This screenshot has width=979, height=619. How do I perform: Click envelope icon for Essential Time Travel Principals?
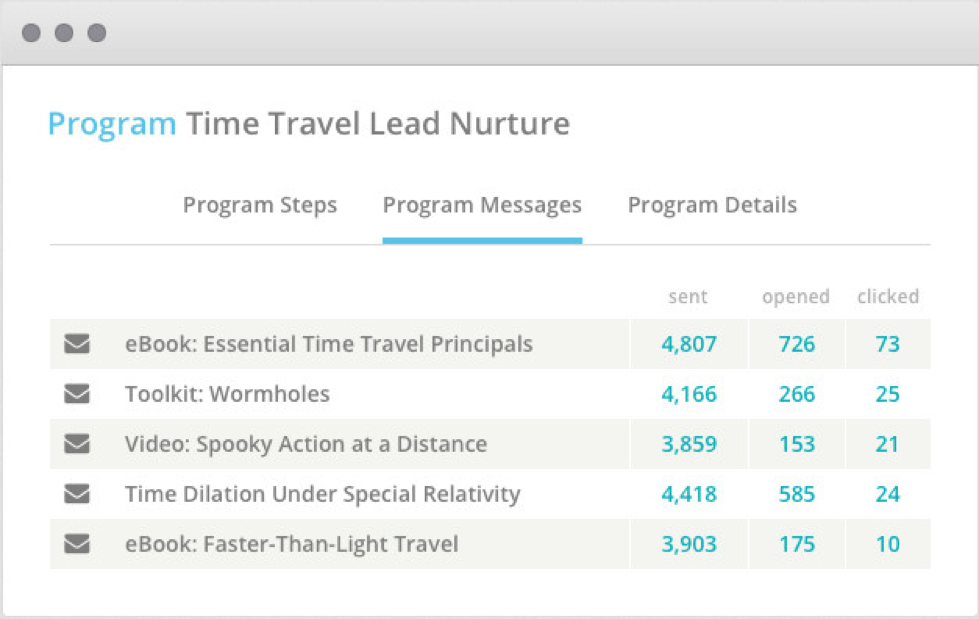[x=77, y=344]
